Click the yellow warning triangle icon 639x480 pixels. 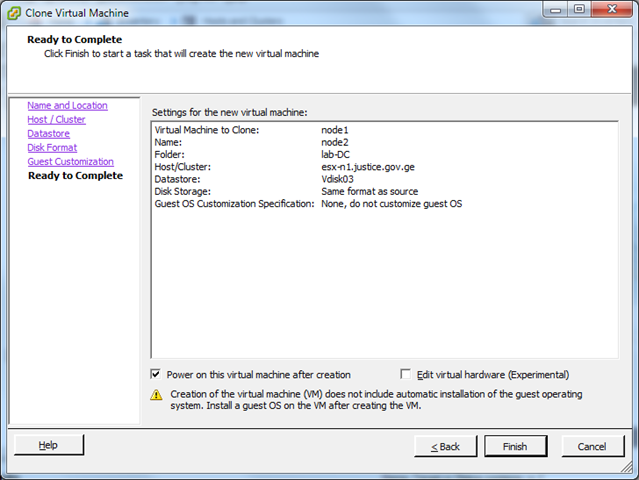(x=156, y=395)
